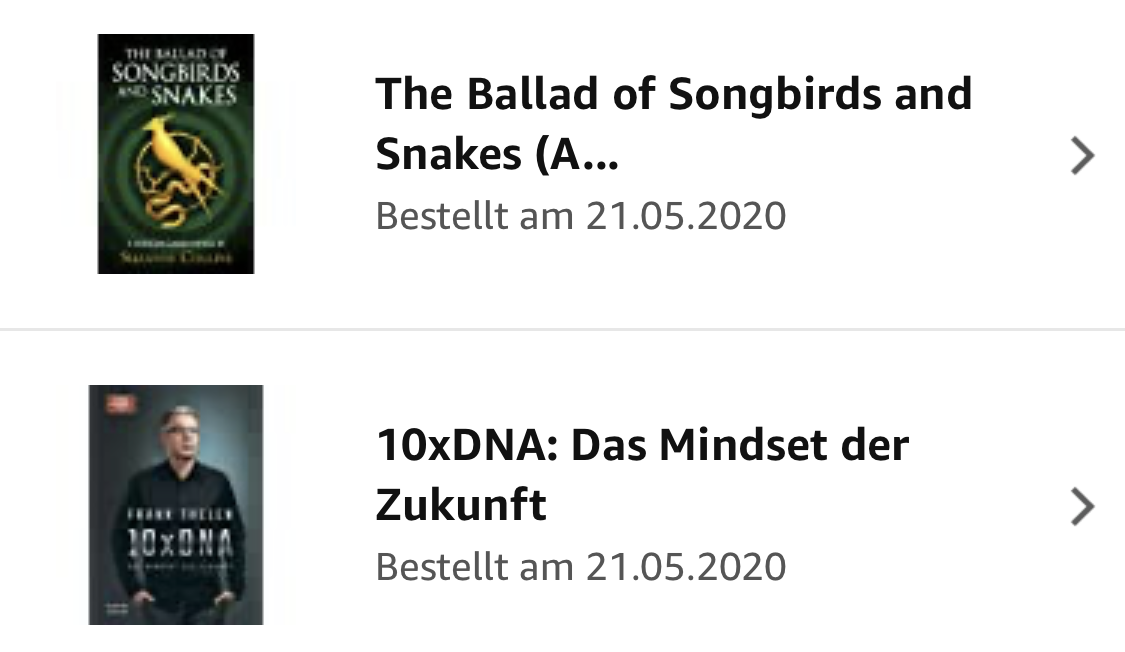Screen dimensions: 1125x652
Task: Click the order date under 10xDNA title
Action: [580, 567]
